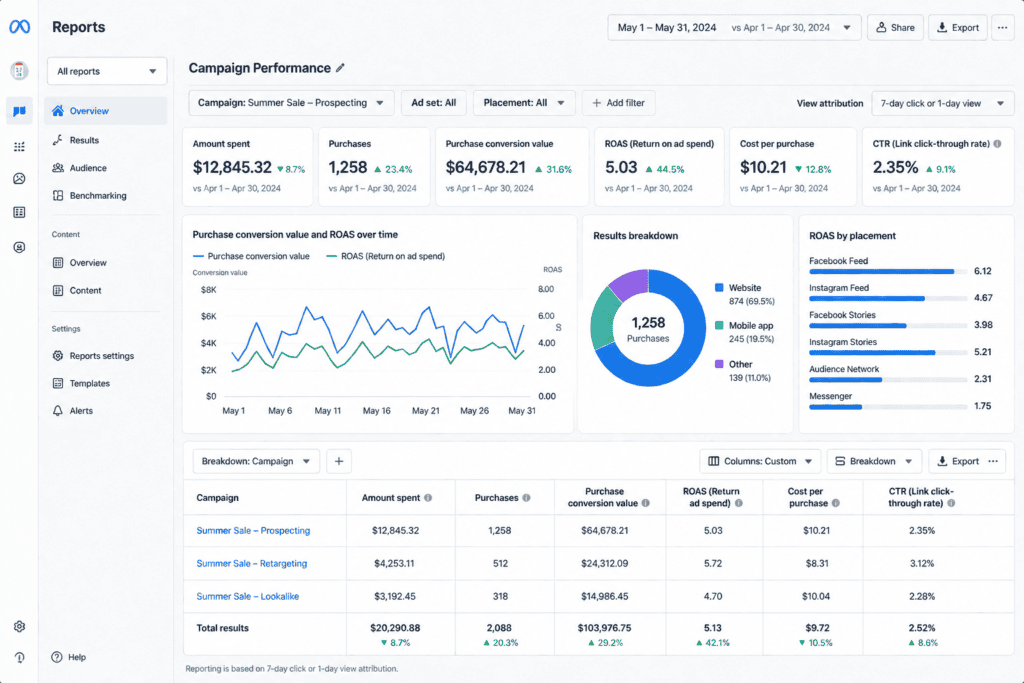Open the account avatar in left rail
This screenshot has width=1024, height=683.
[x=19, y=71]
